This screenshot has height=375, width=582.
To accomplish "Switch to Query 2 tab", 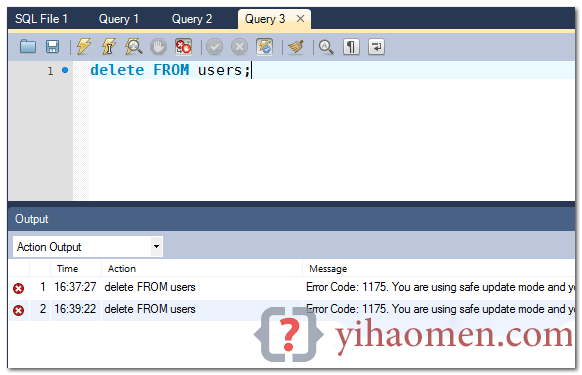I will click(x=192, y=19).
